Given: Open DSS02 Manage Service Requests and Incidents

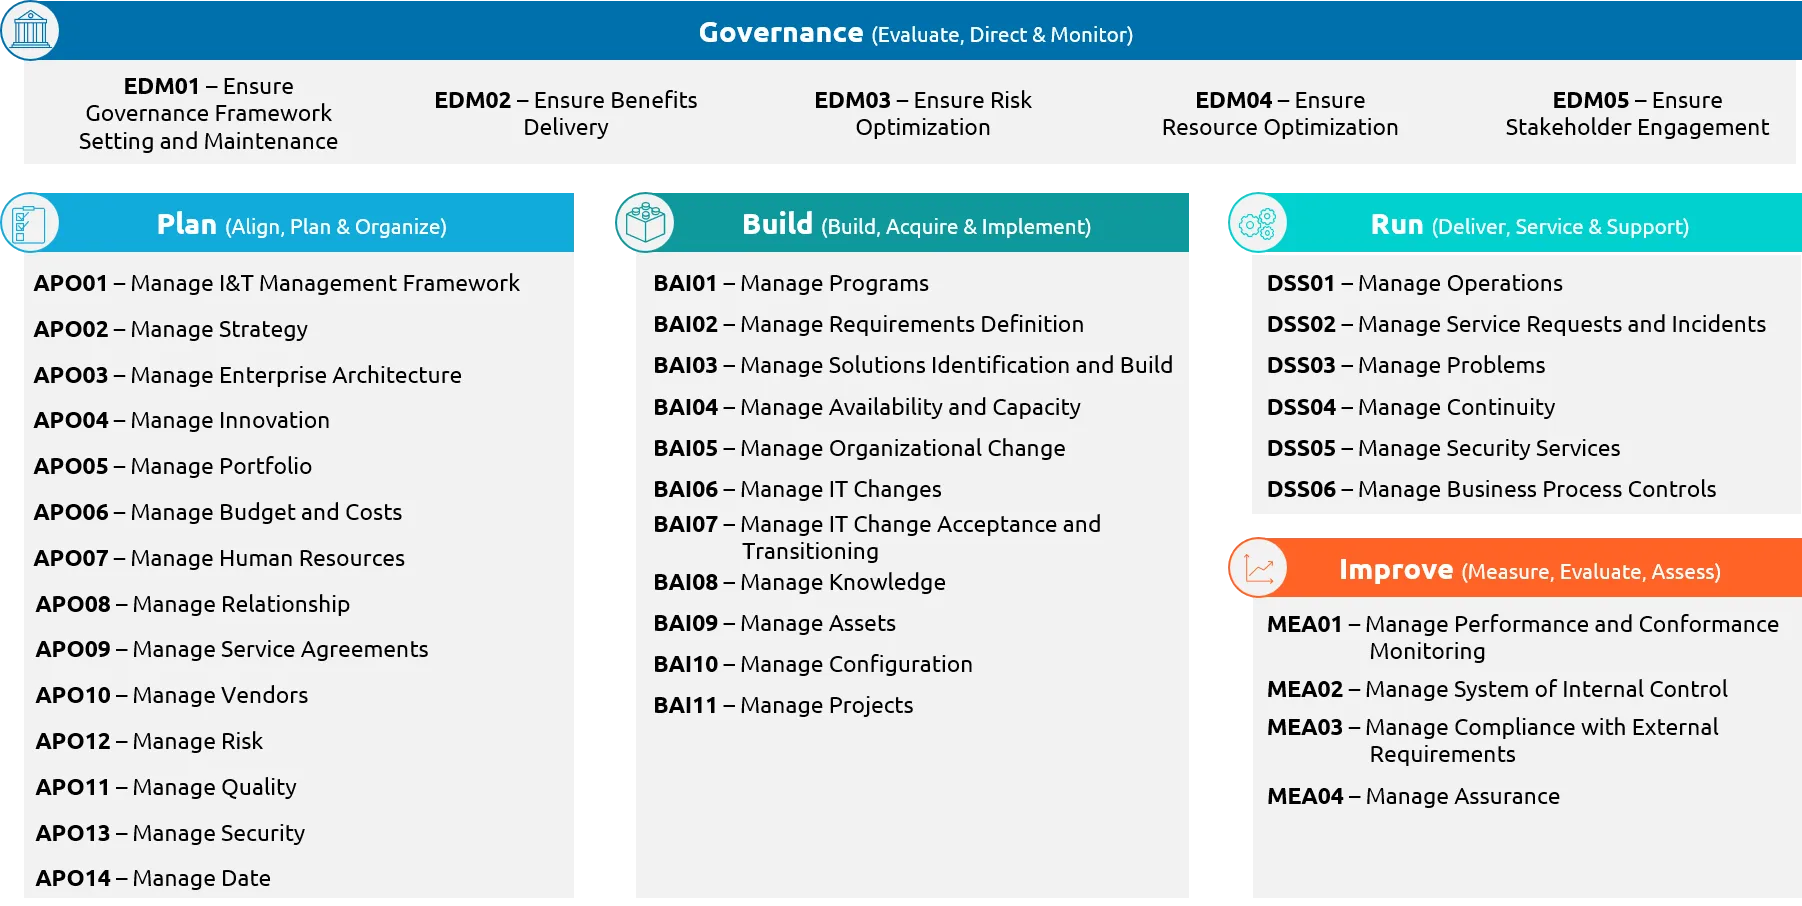Looking at the screenshot, I should pos(1516,324).
